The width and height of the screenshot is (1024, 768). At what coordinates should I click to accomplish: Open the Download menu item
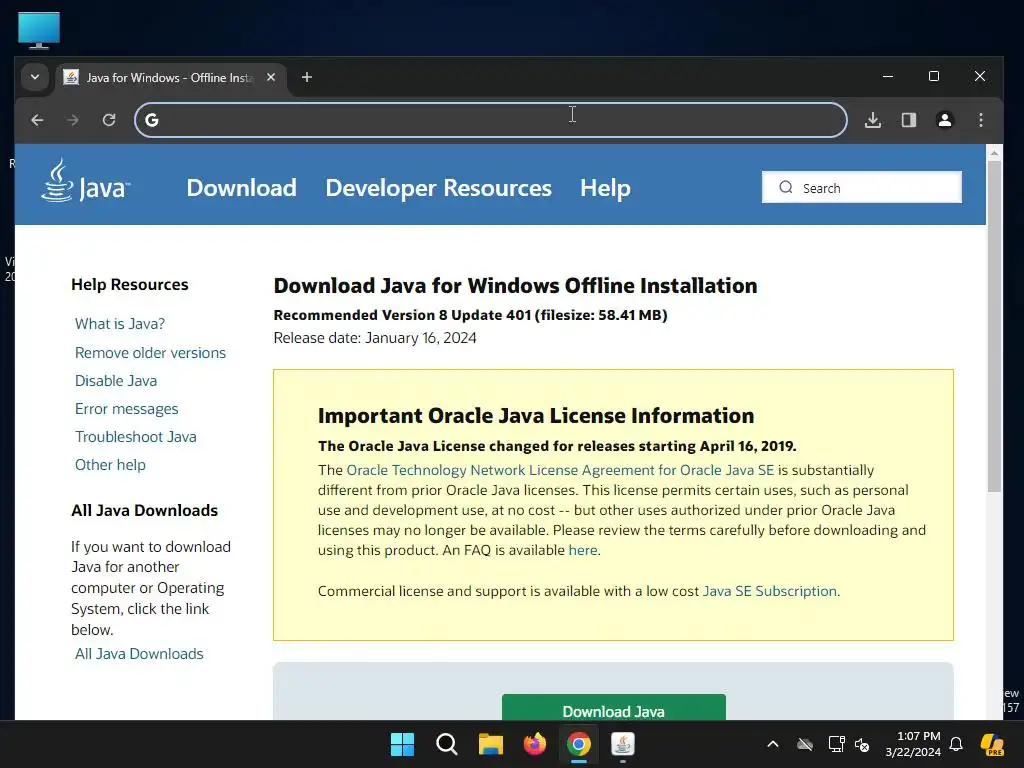(x=242, y=188)
